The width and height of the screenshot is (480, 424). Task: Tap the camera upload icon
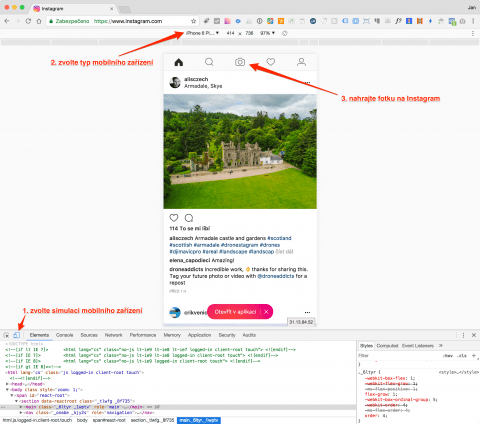tap(240, 62)
